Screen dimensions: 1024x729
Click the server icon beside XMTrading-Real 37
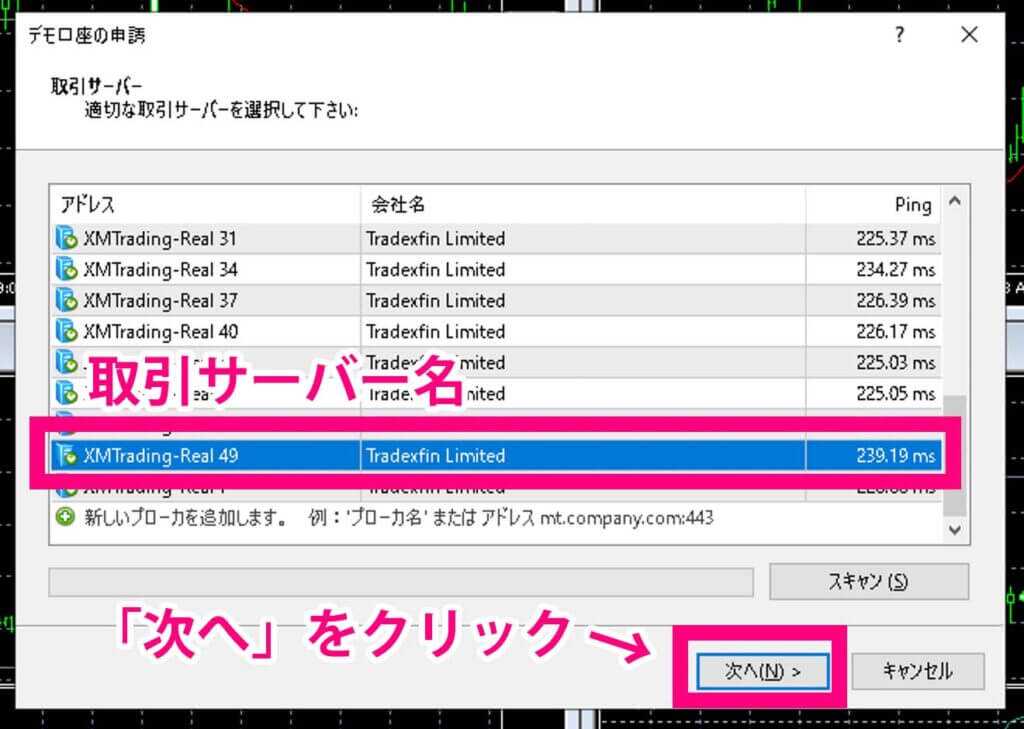[x=64, y=300]
